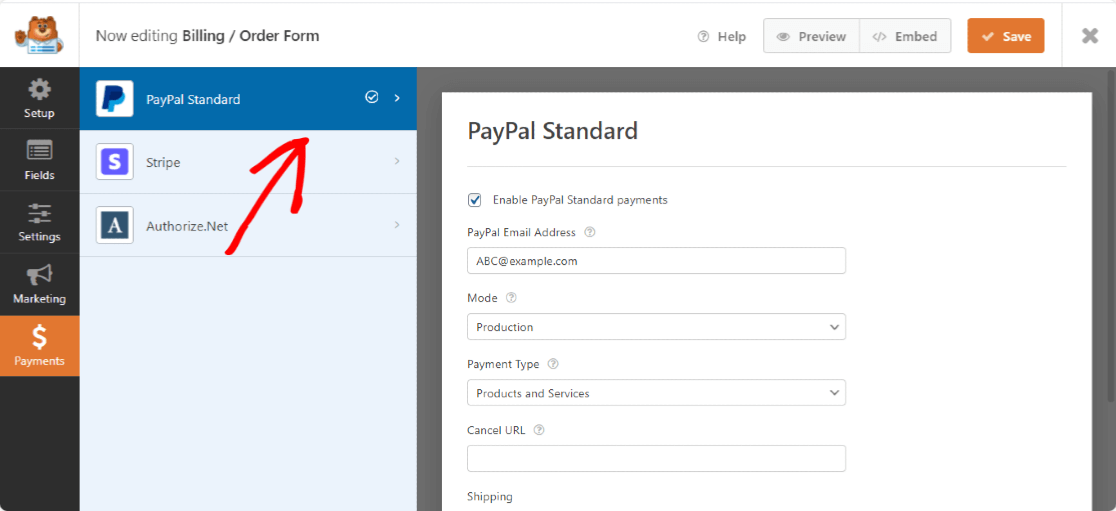Click the Preview button
The image size is (1116, 511).
coord(811,36)
